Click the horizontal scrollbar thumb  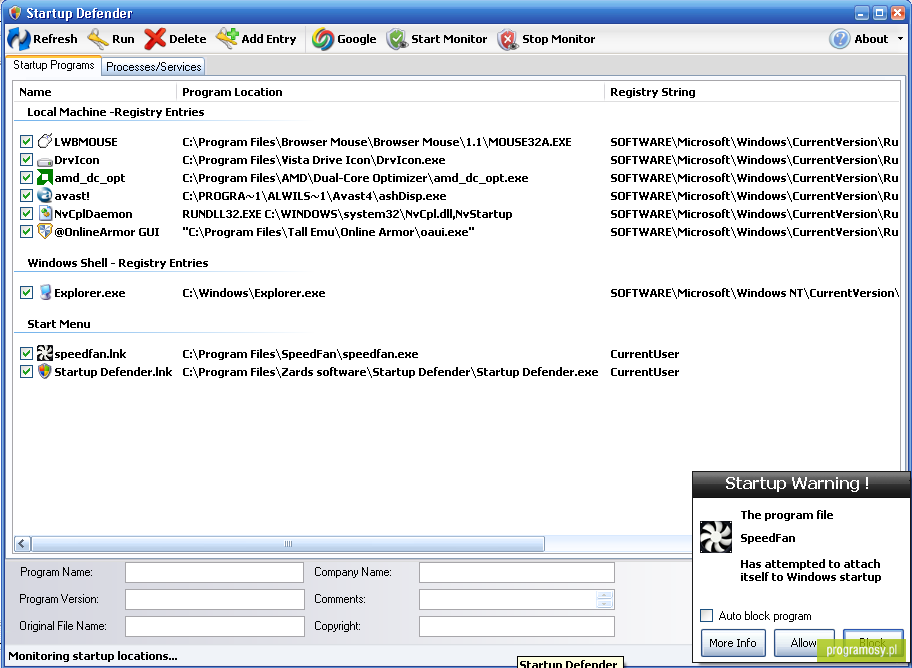pos(288,543)
